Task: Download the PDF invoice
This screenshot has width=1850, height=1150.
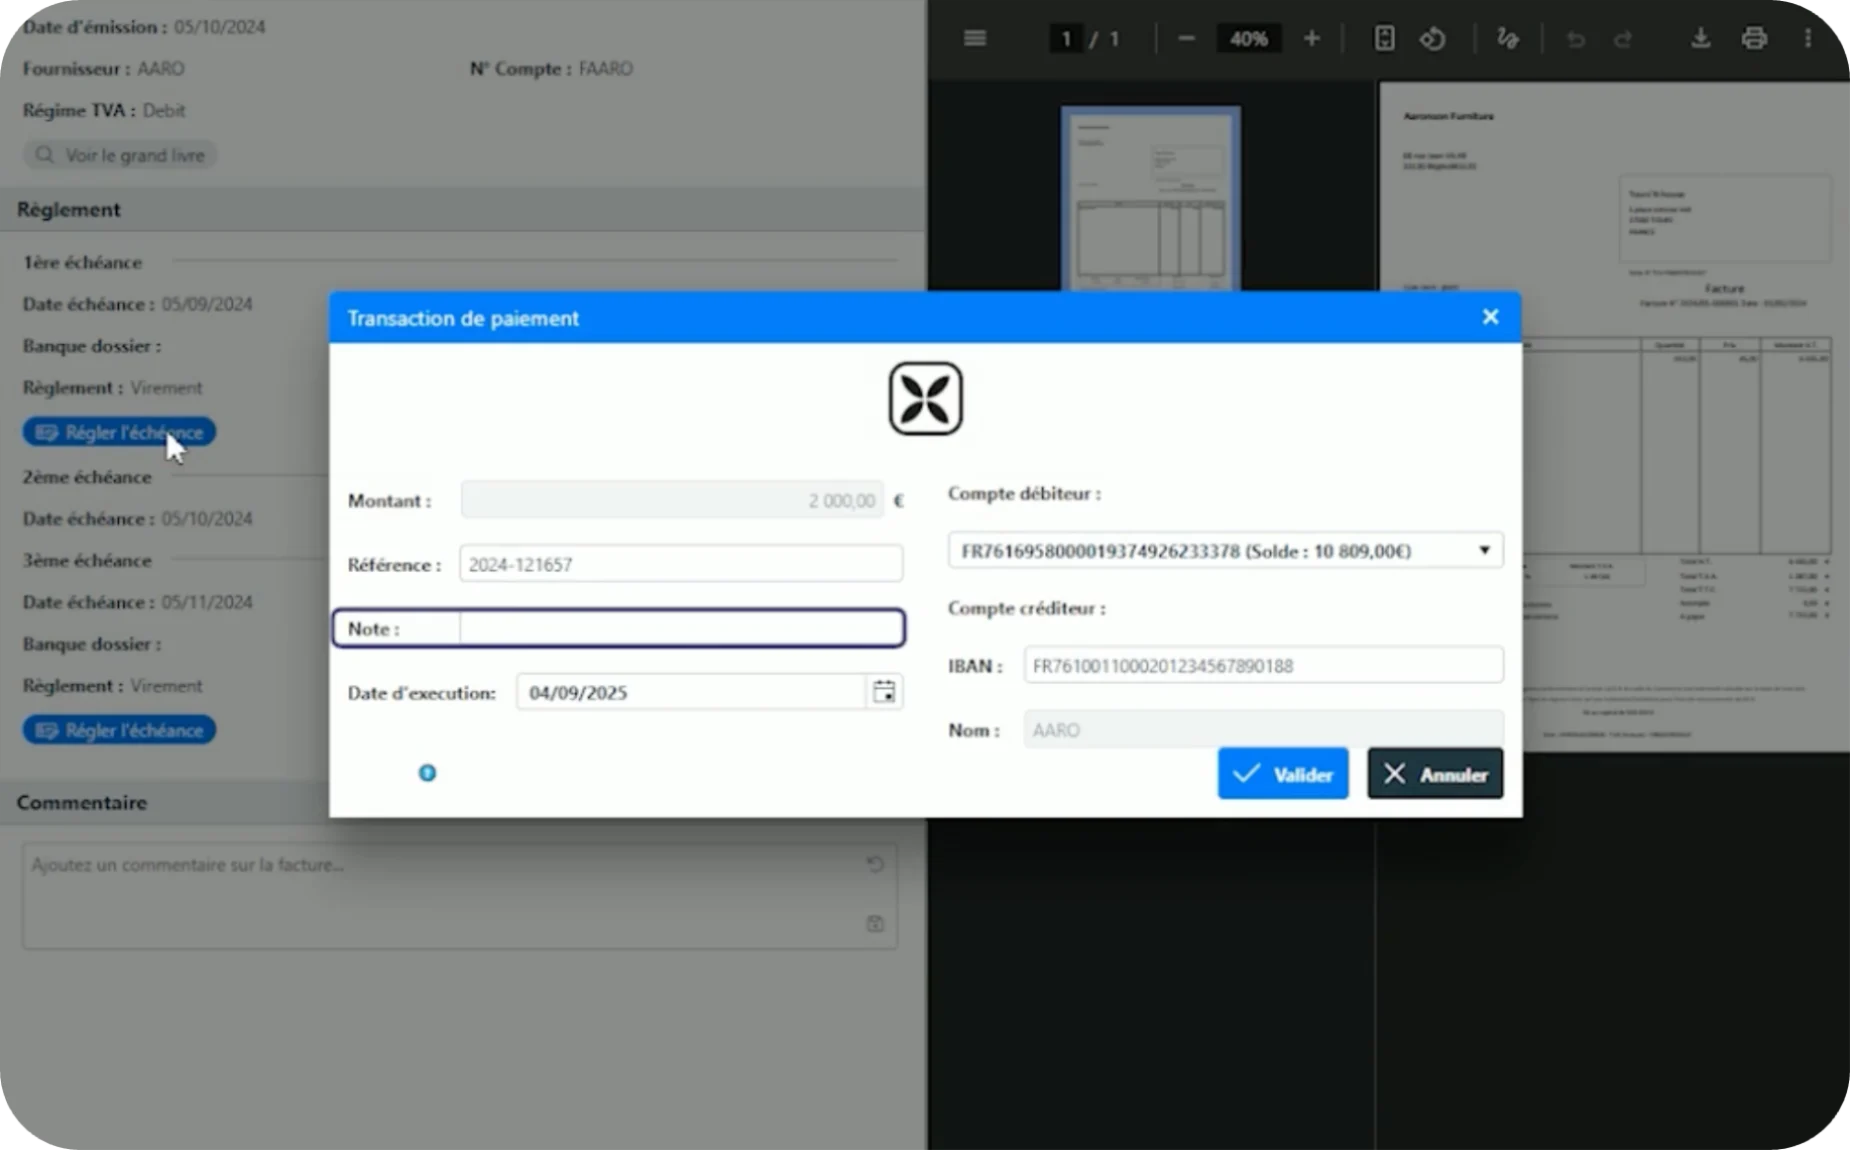Action: [1700, 38]
